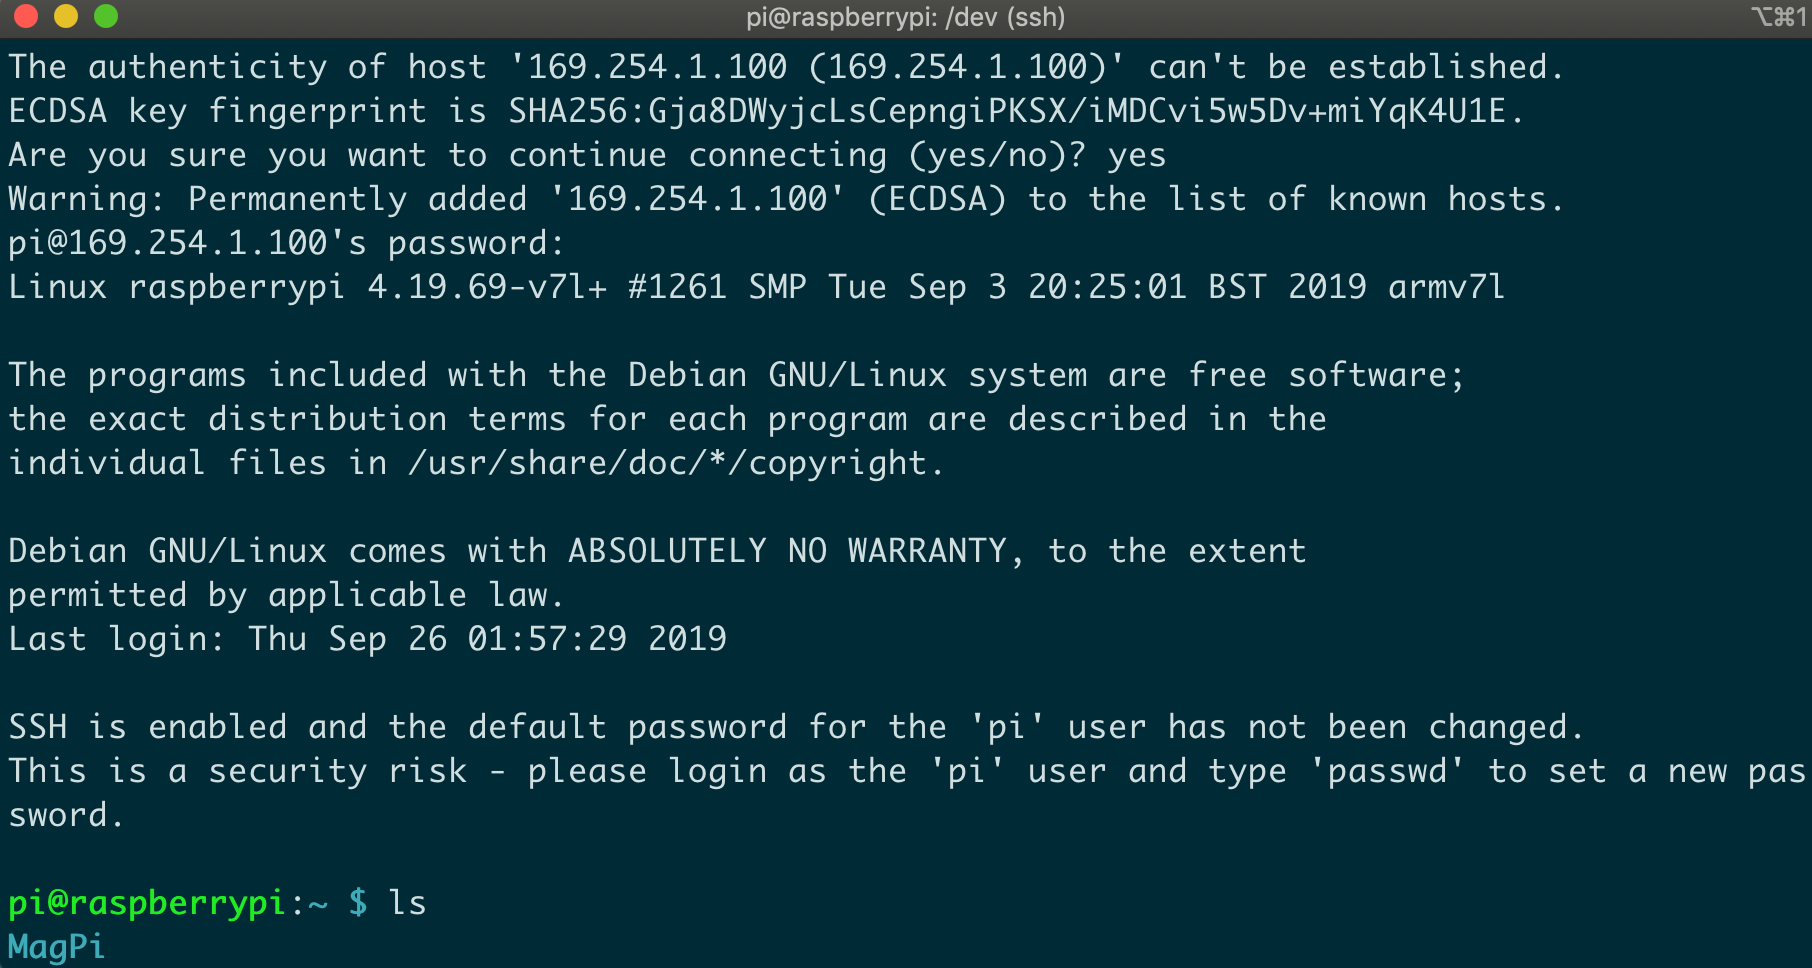
Task: Click the Last login timestamp line
Action: pyautogui.click(x=368, y=639)
